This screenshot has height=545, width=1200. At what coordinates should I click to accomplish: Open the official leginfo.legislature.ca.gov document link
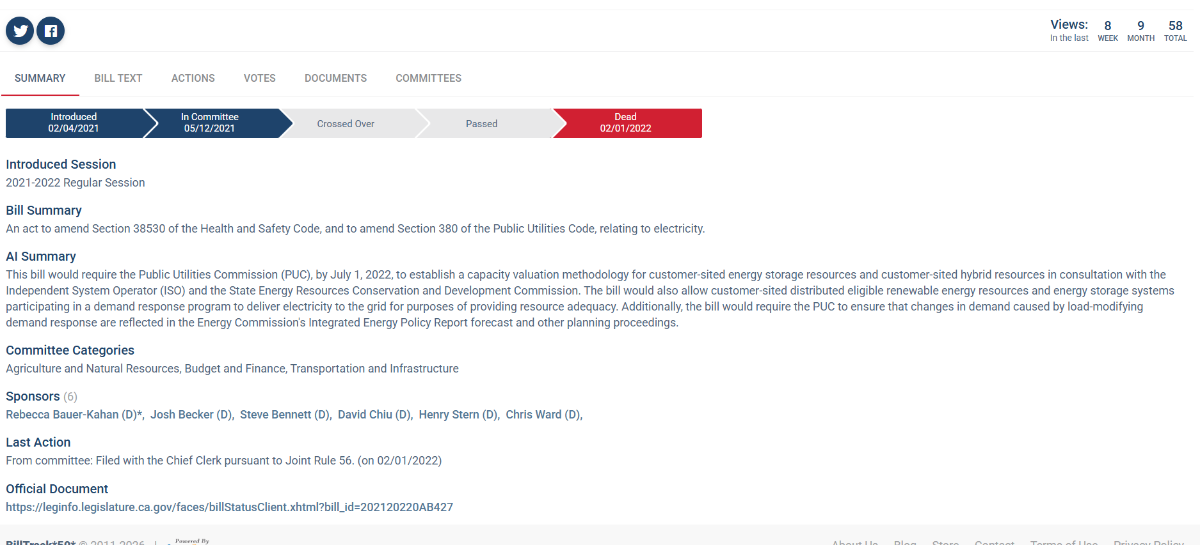tap(229, 507)
